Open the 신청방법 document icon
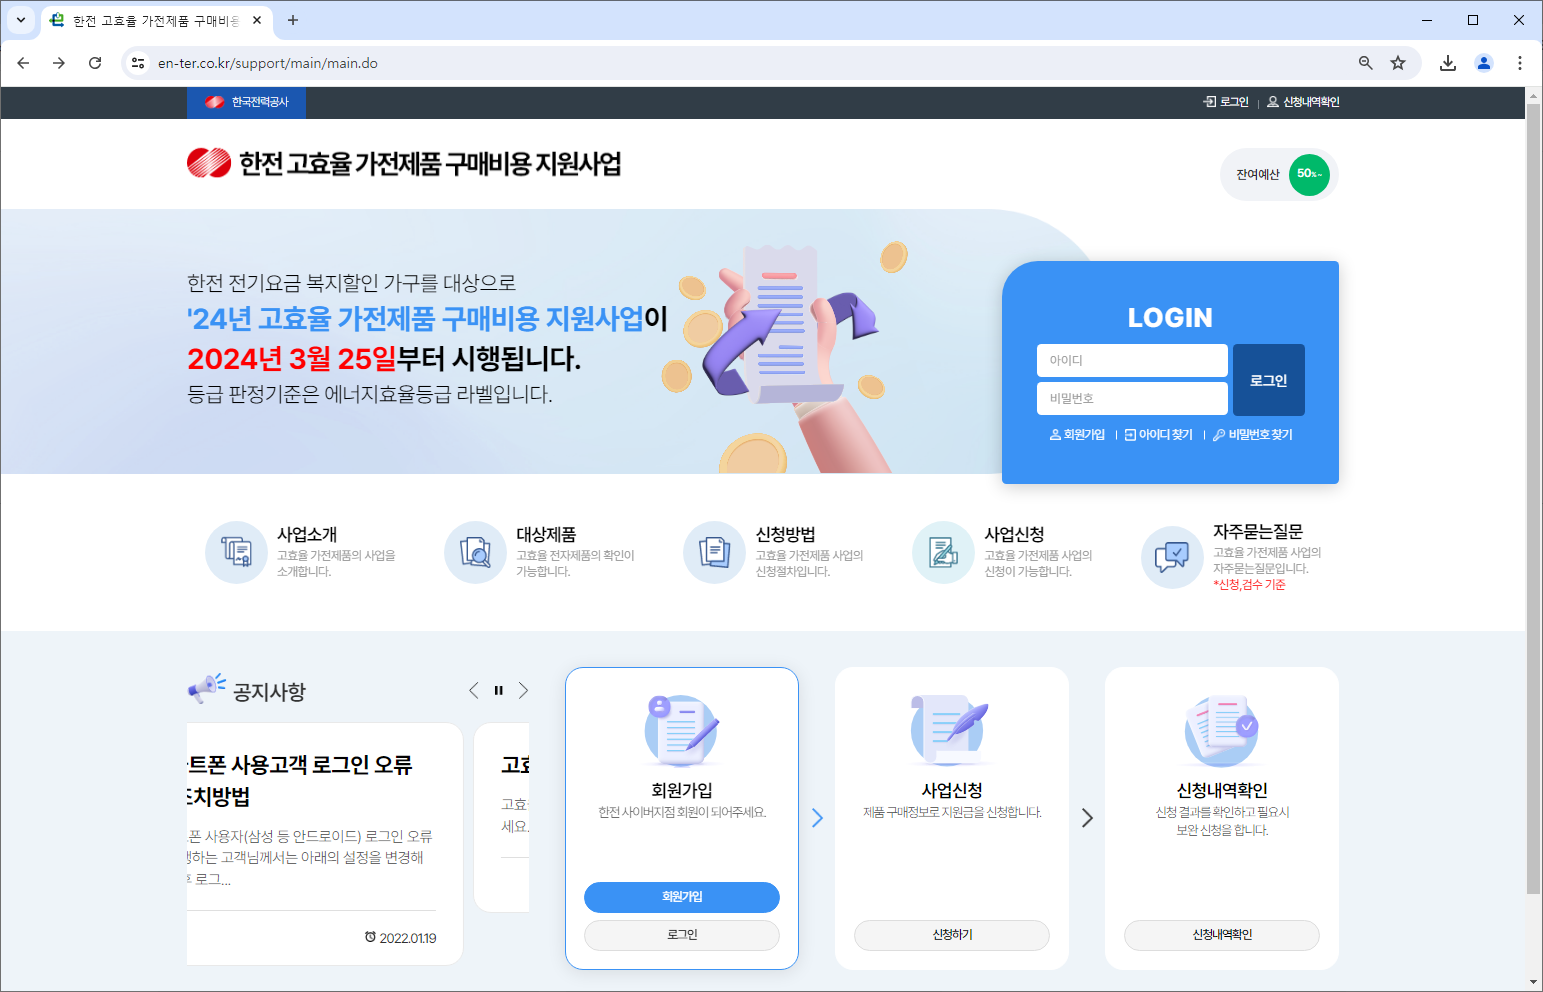Screen dimensions: 1543x992 point(714,552)
